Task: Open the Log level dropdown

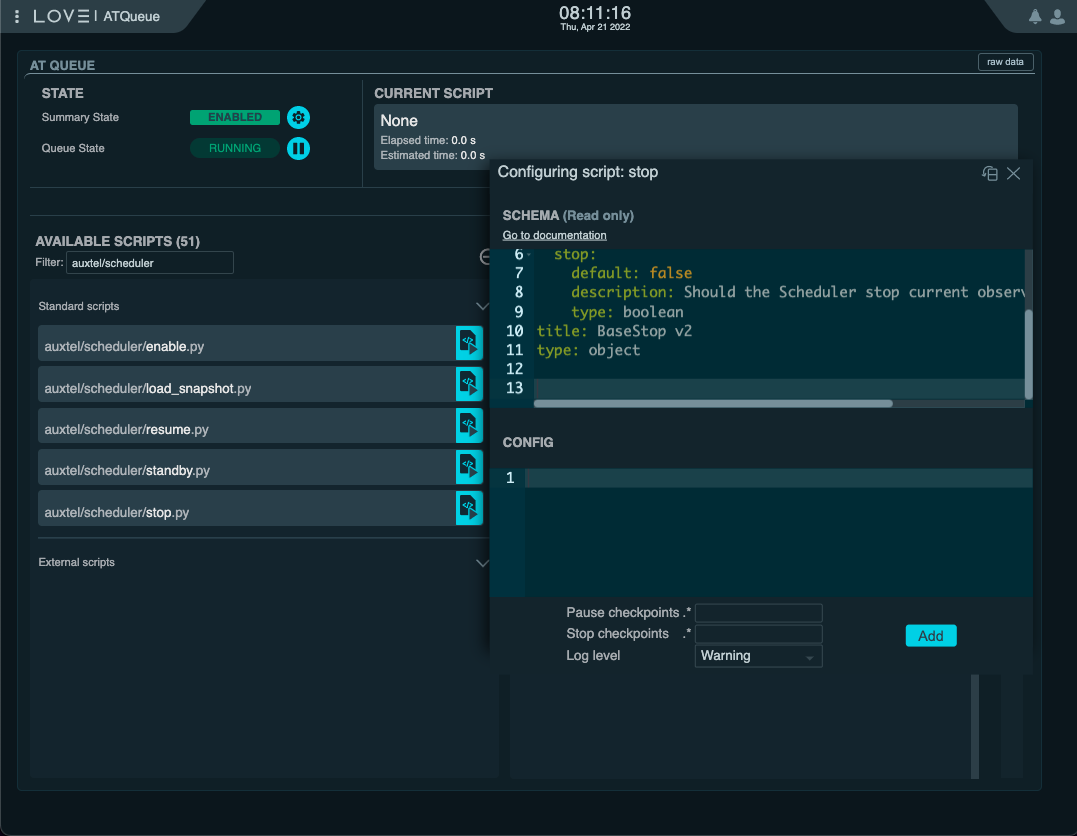Action: point(758,655)
